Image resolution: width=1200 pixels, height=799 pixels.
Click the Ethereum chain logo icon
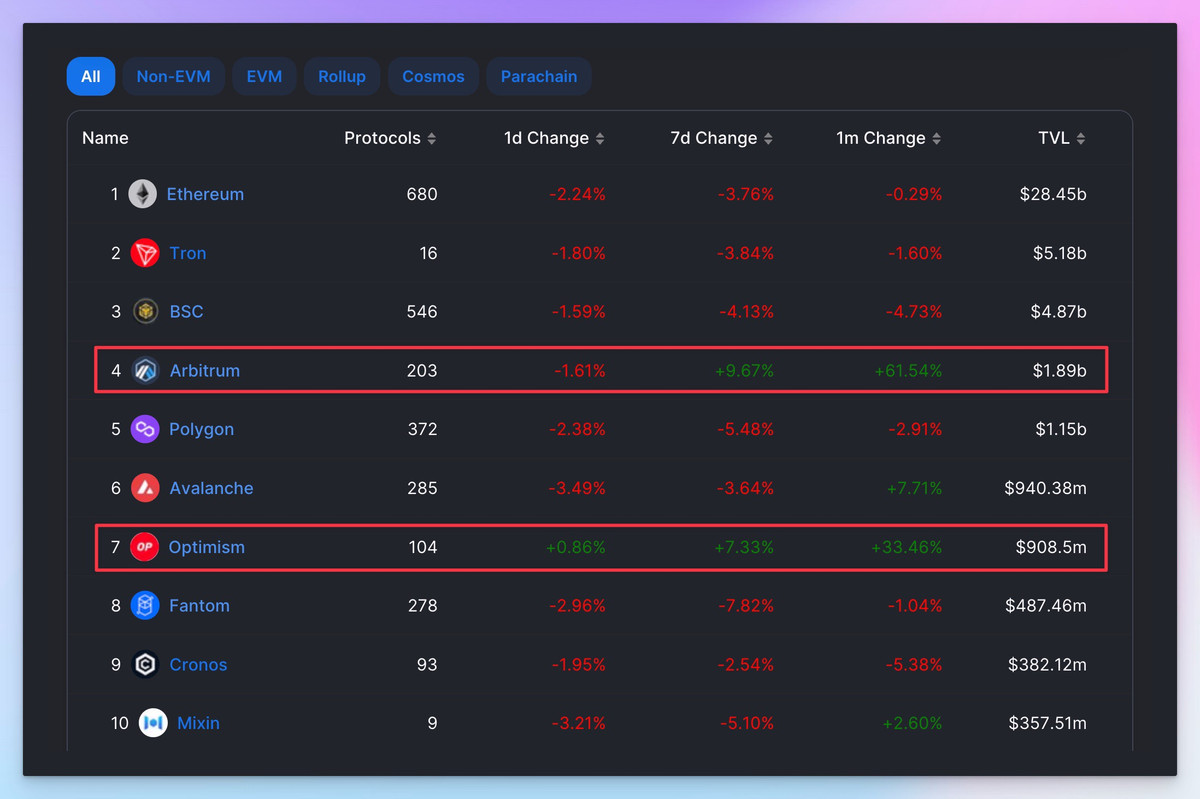(x=142, y=194)
